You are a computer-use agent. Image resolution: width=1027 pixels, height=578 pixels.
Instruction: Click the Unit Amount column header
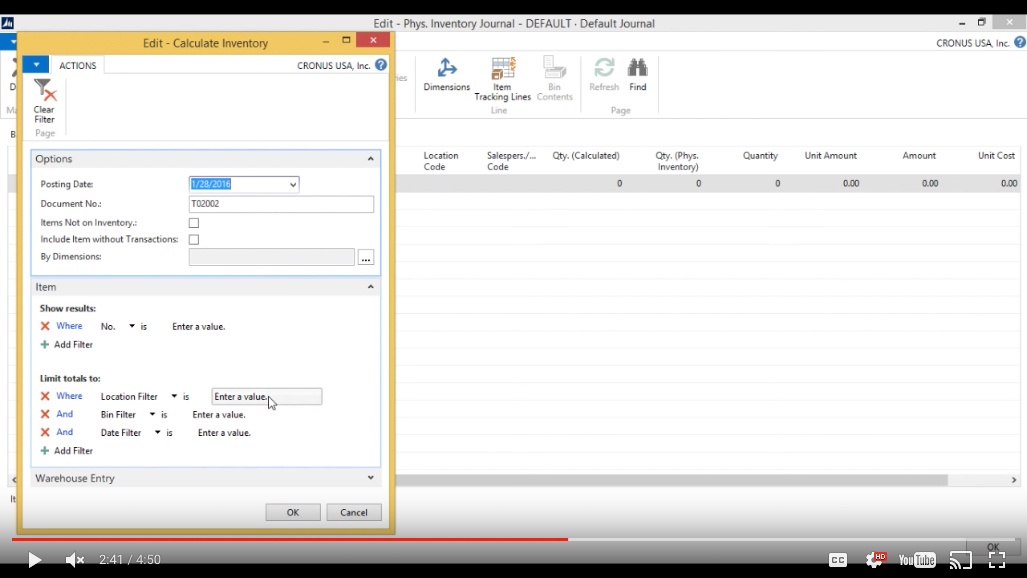coord(831,156)
